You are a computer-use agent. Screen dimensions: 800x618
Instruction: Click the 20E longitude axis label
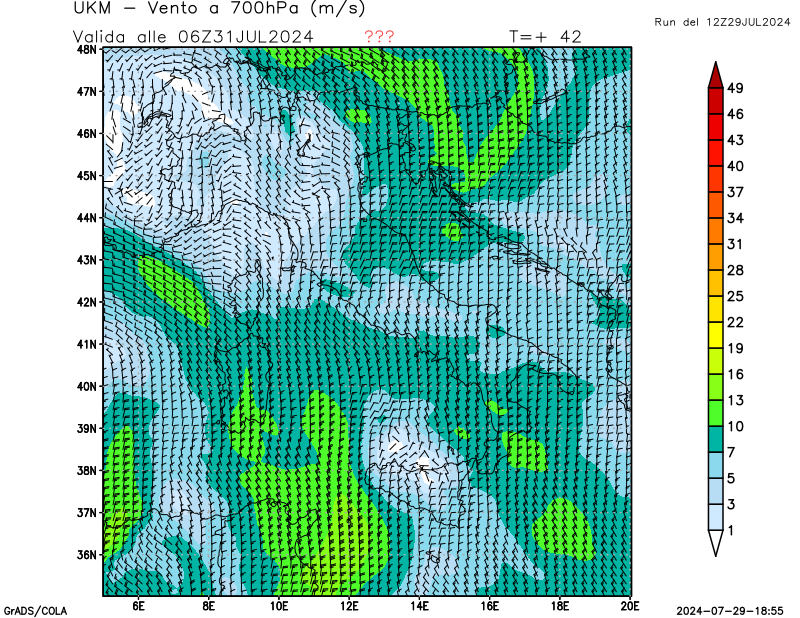[630, 605]
